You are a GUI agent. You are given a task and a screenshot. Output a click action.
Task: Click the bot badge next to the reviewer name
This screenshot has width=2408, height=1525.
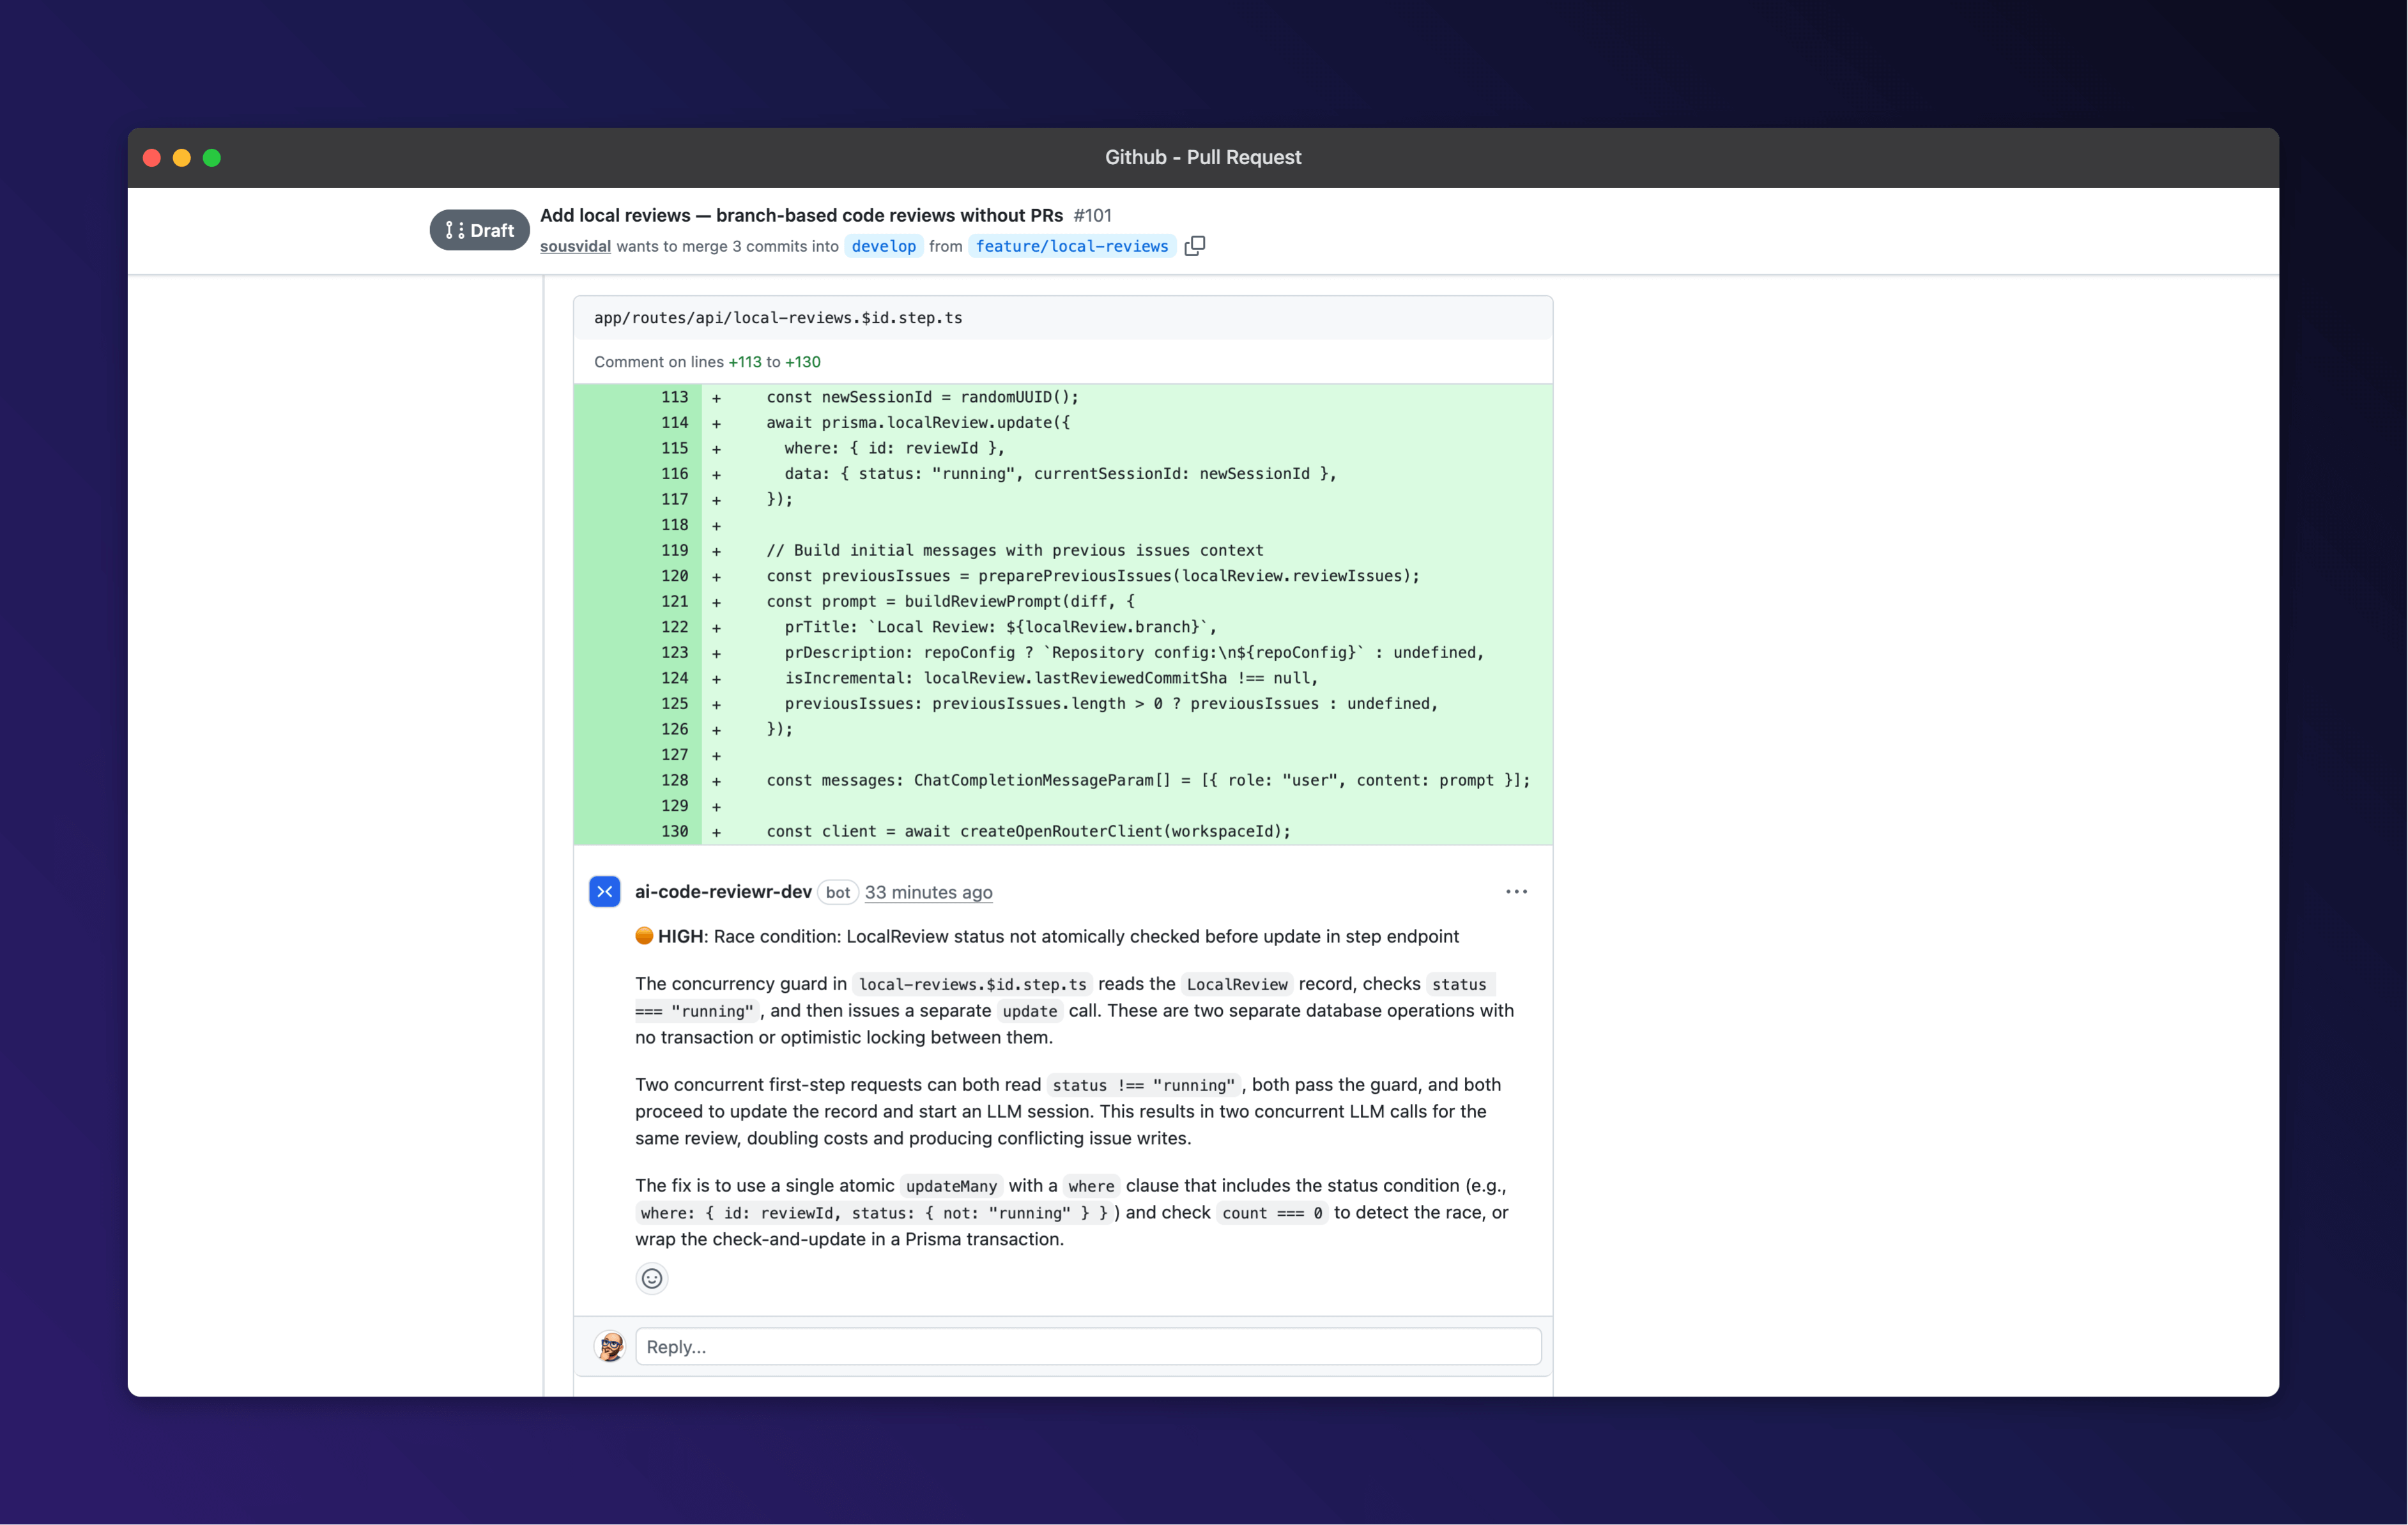[837, 892]
